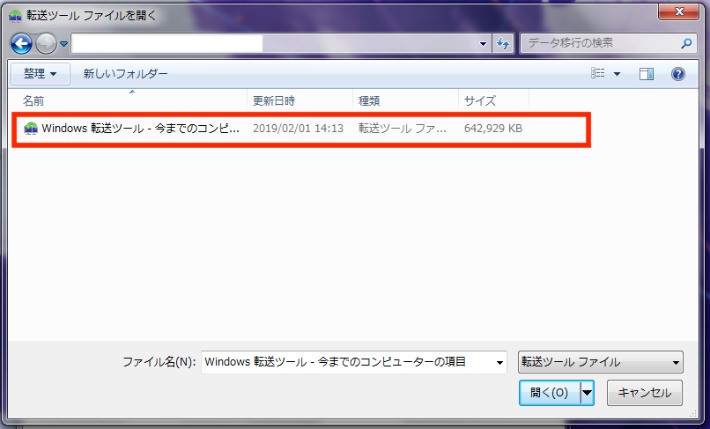Click the 642,929 KB size cell
The height and width of the screenshot is (429, 710).
(x=493, y=129)
